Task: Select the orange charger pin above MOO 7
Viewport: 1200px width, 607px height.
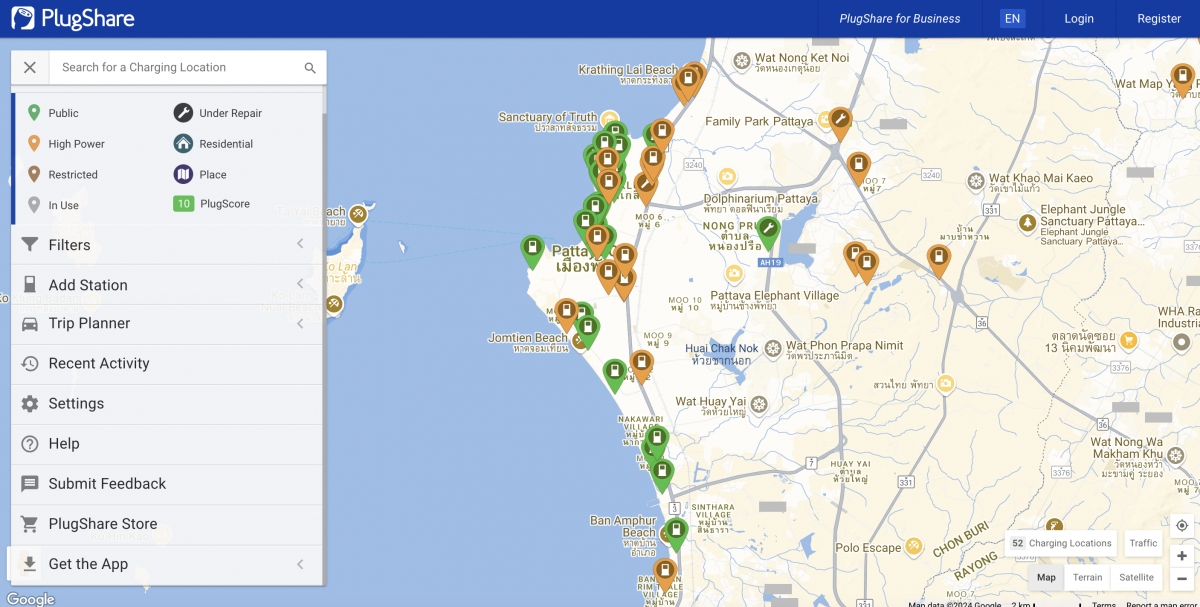Action: (x=858, y=167)
